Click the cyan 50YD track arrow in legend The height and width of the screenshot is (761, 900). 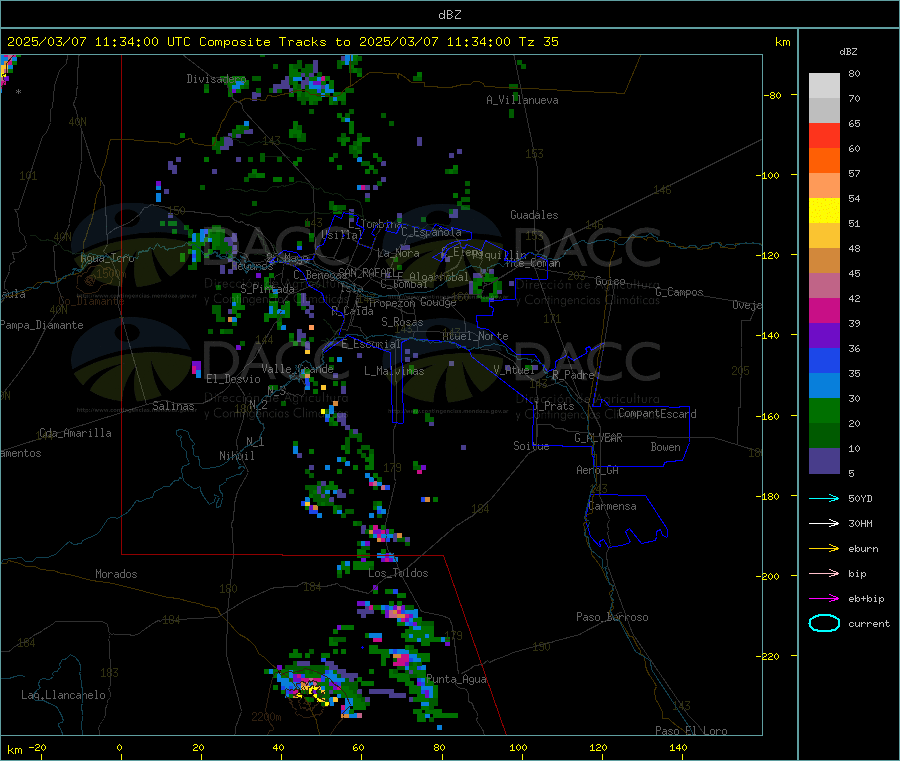(824, 498)
